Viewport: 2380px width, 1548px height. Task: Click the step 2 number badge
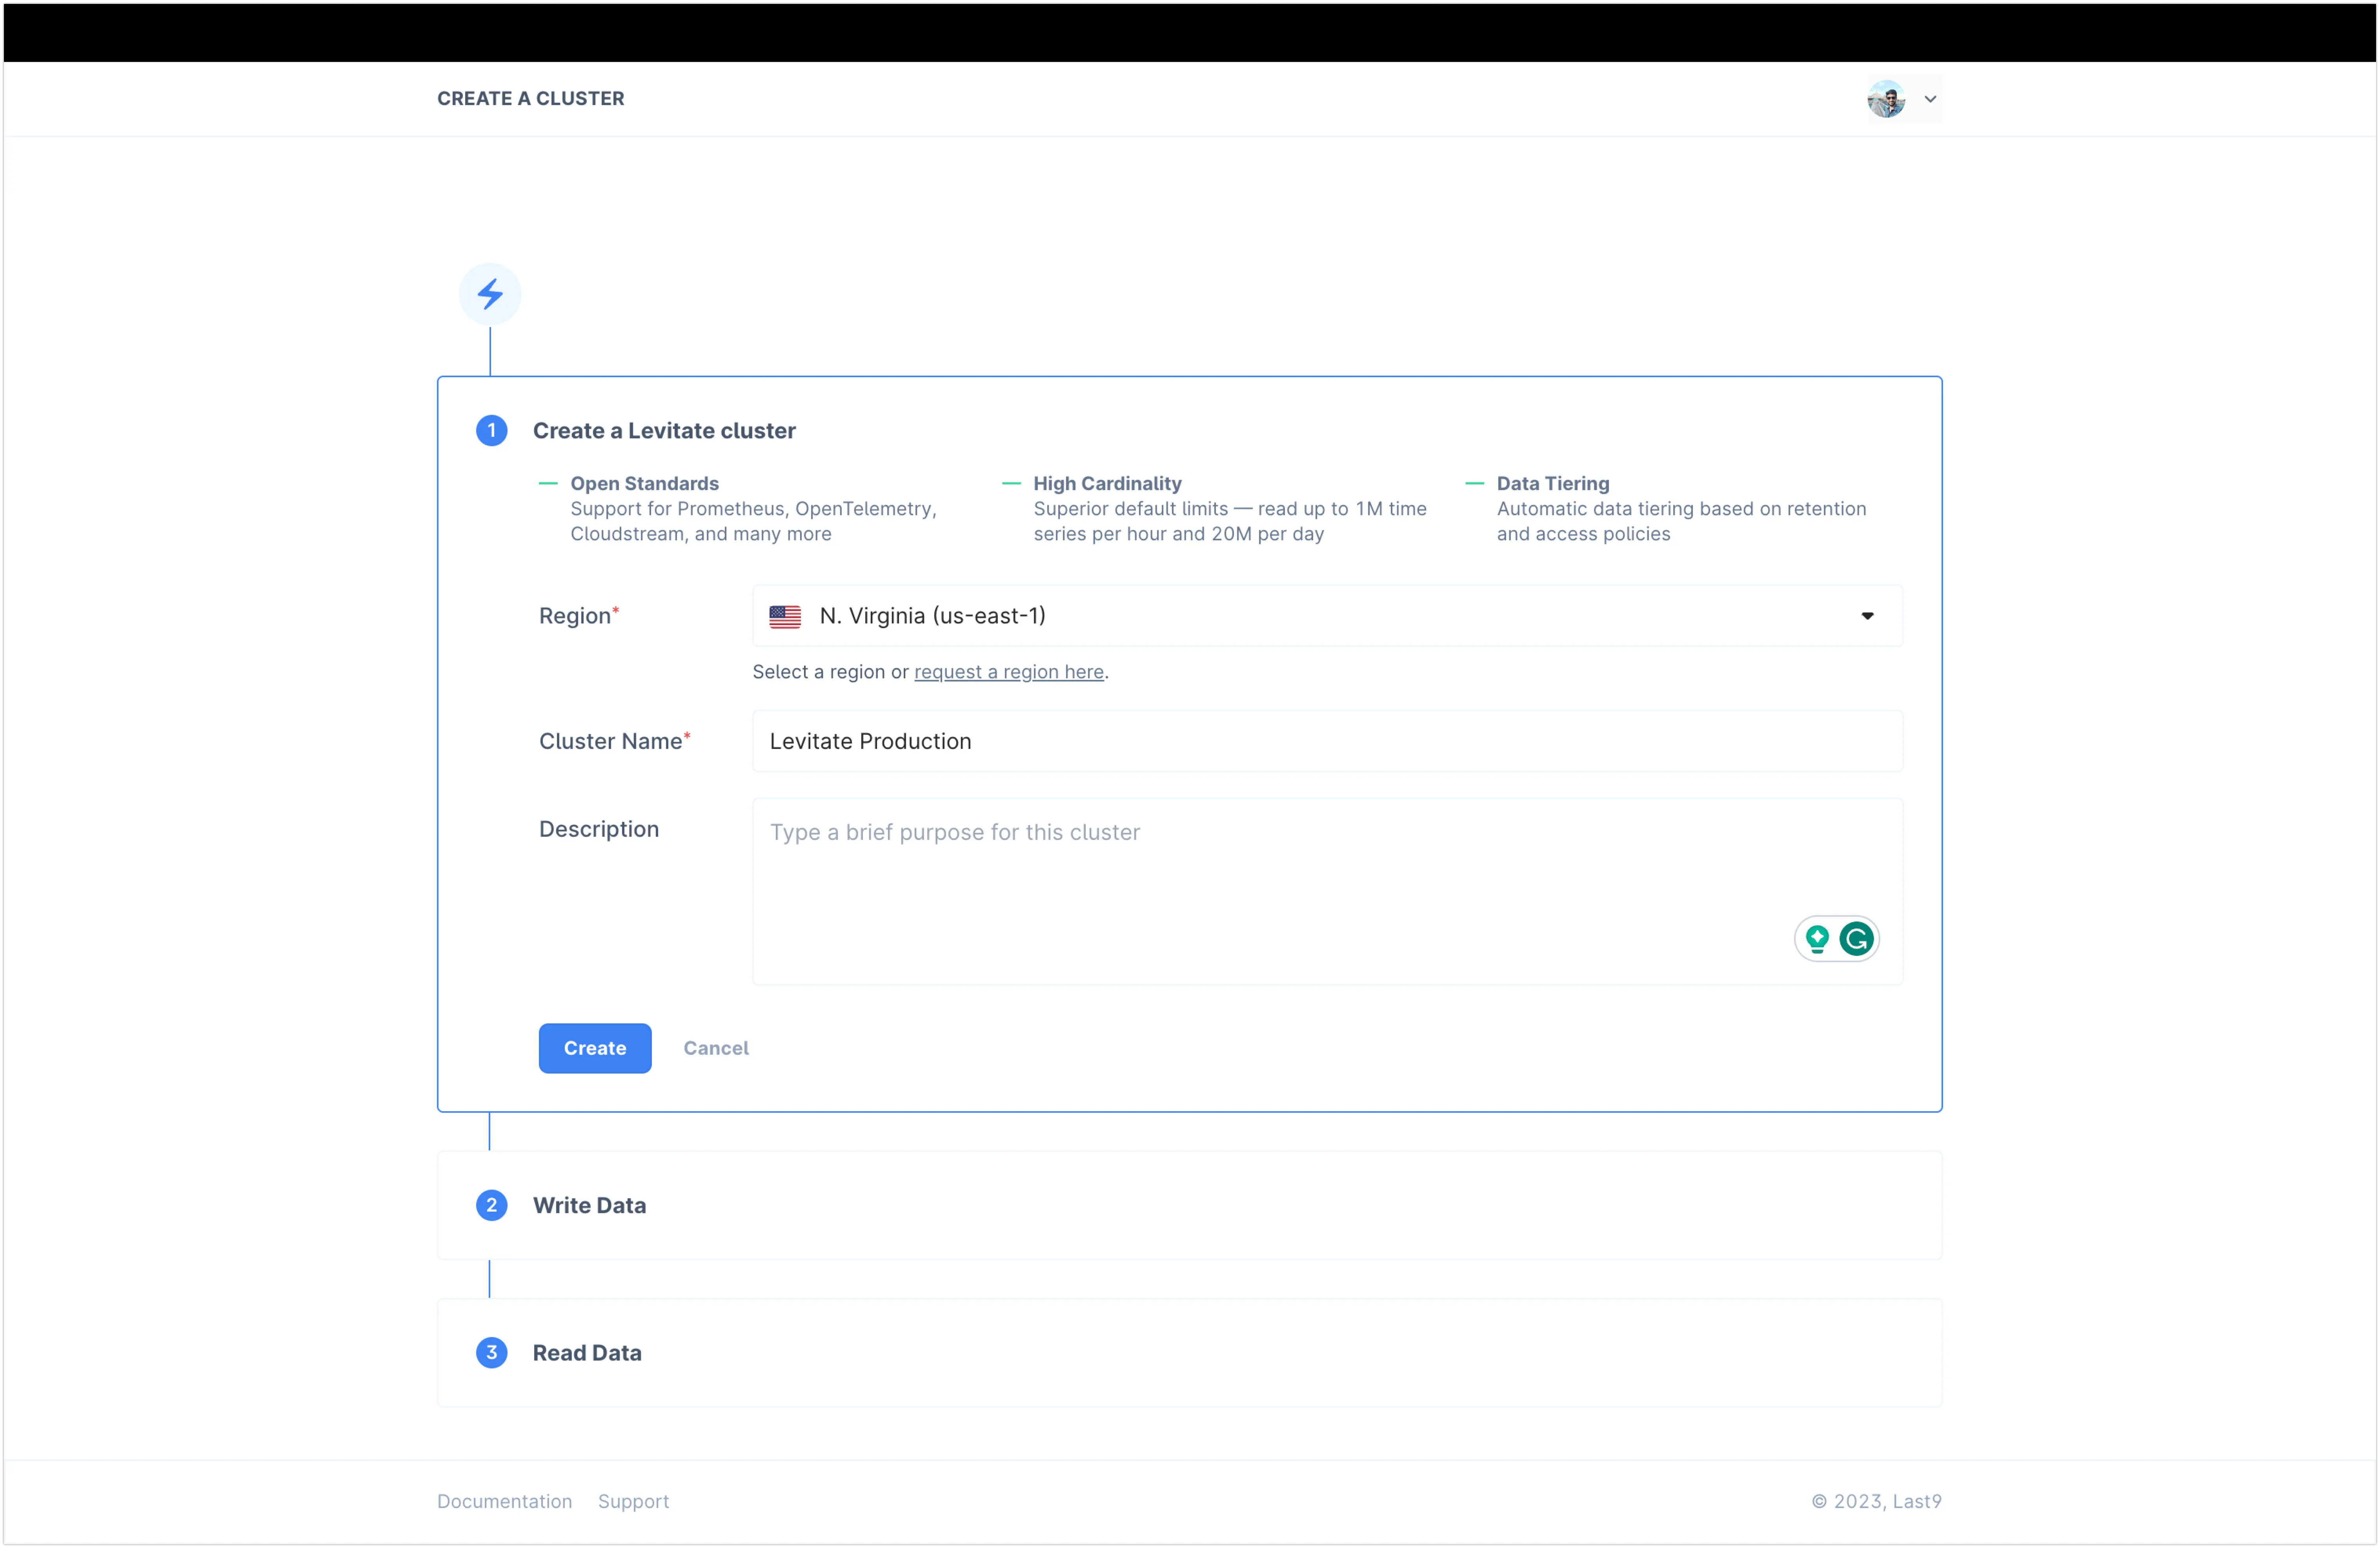click(x=491, y=1205)
